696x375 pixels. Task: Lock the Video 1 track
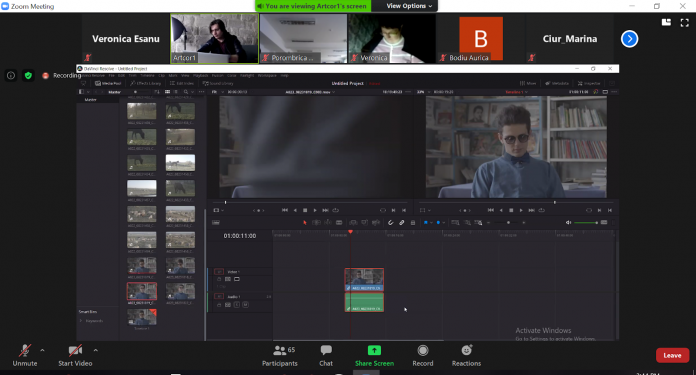(219, 279)
